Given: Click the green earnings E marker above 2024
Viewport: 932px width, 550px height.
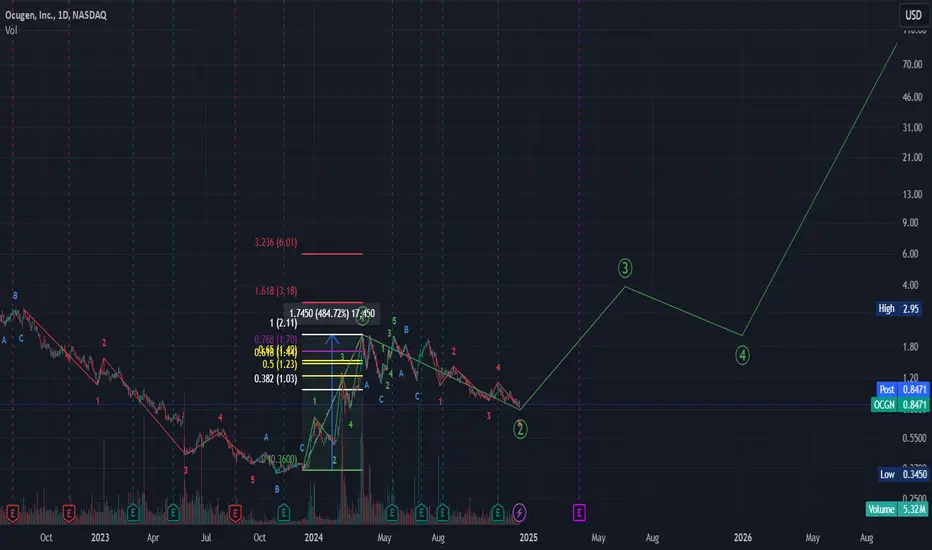Looking at the screenshot, I should coord(284,512).
